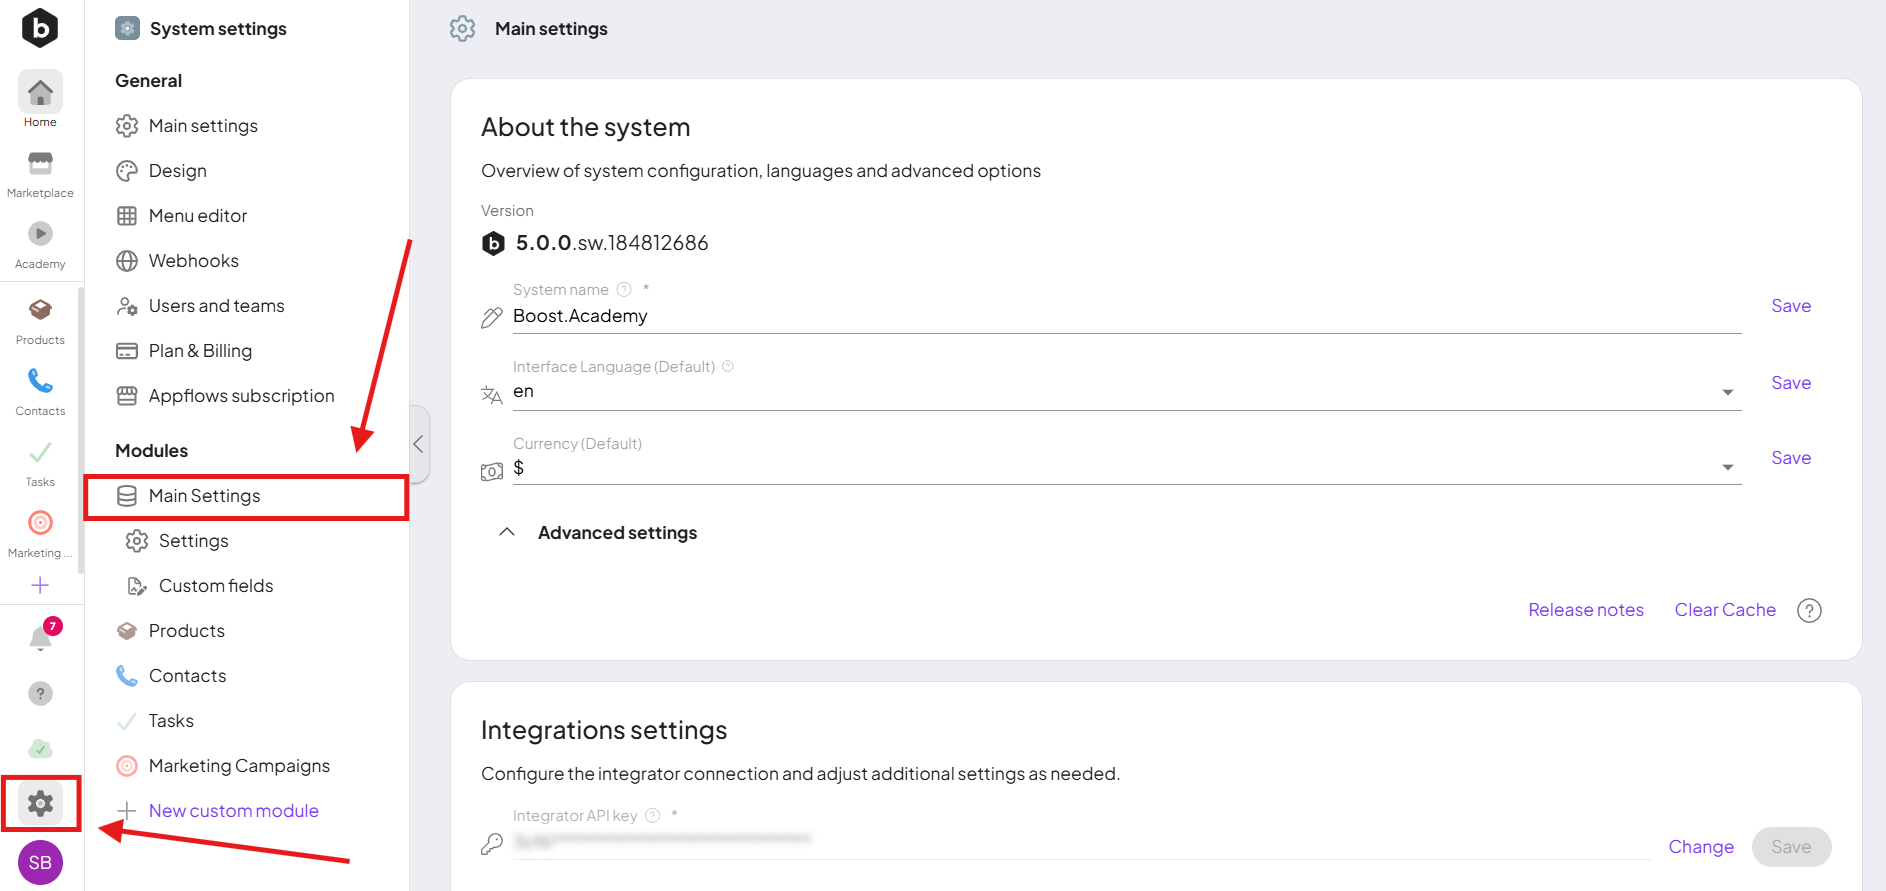
Task: Collapse the settings sidebar panel
Action: 419,444
